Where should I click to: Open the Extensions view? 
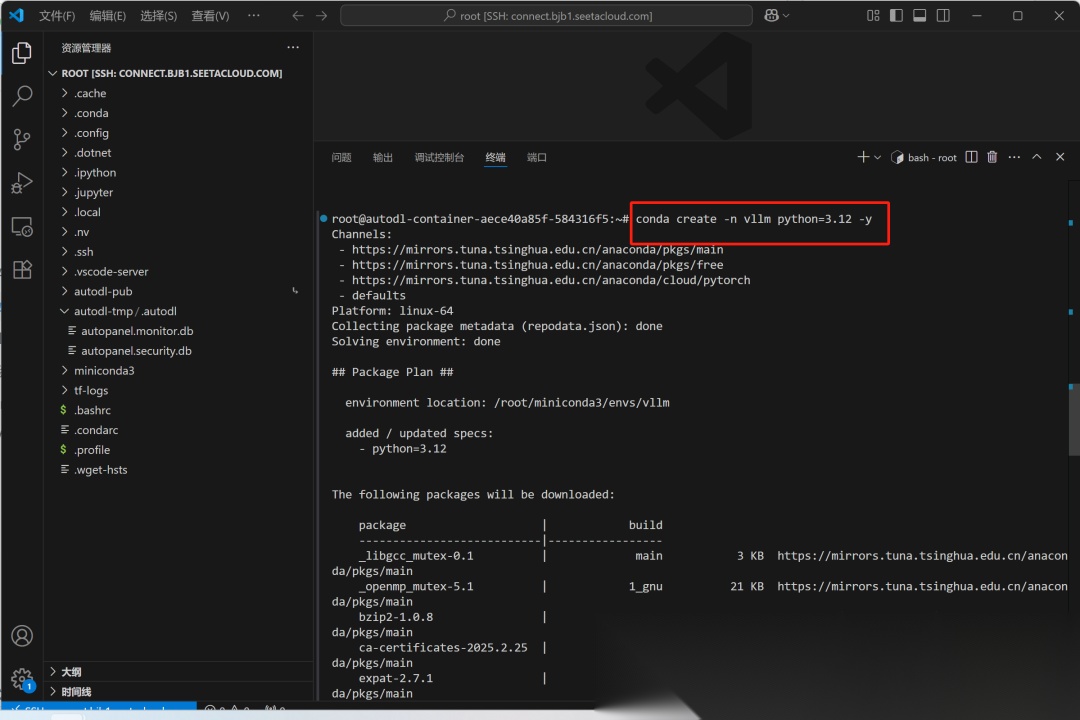[x=21, y=269]
